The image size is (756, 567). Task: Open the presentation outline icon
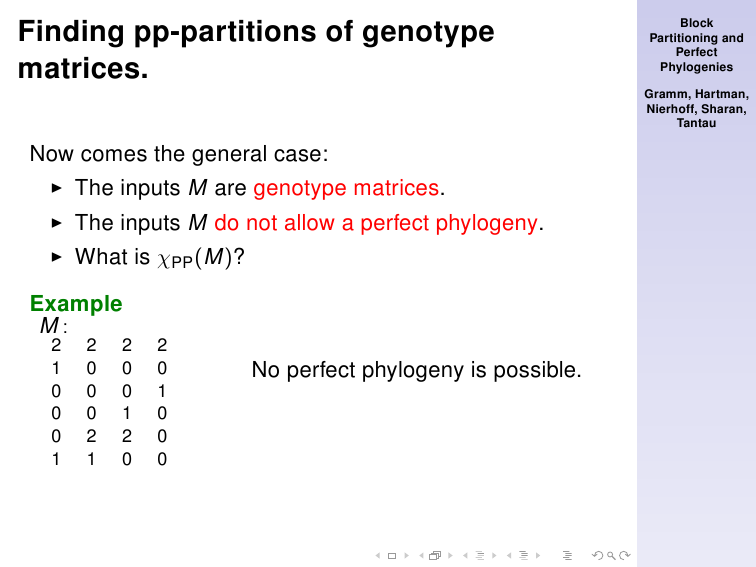point(567,555)
